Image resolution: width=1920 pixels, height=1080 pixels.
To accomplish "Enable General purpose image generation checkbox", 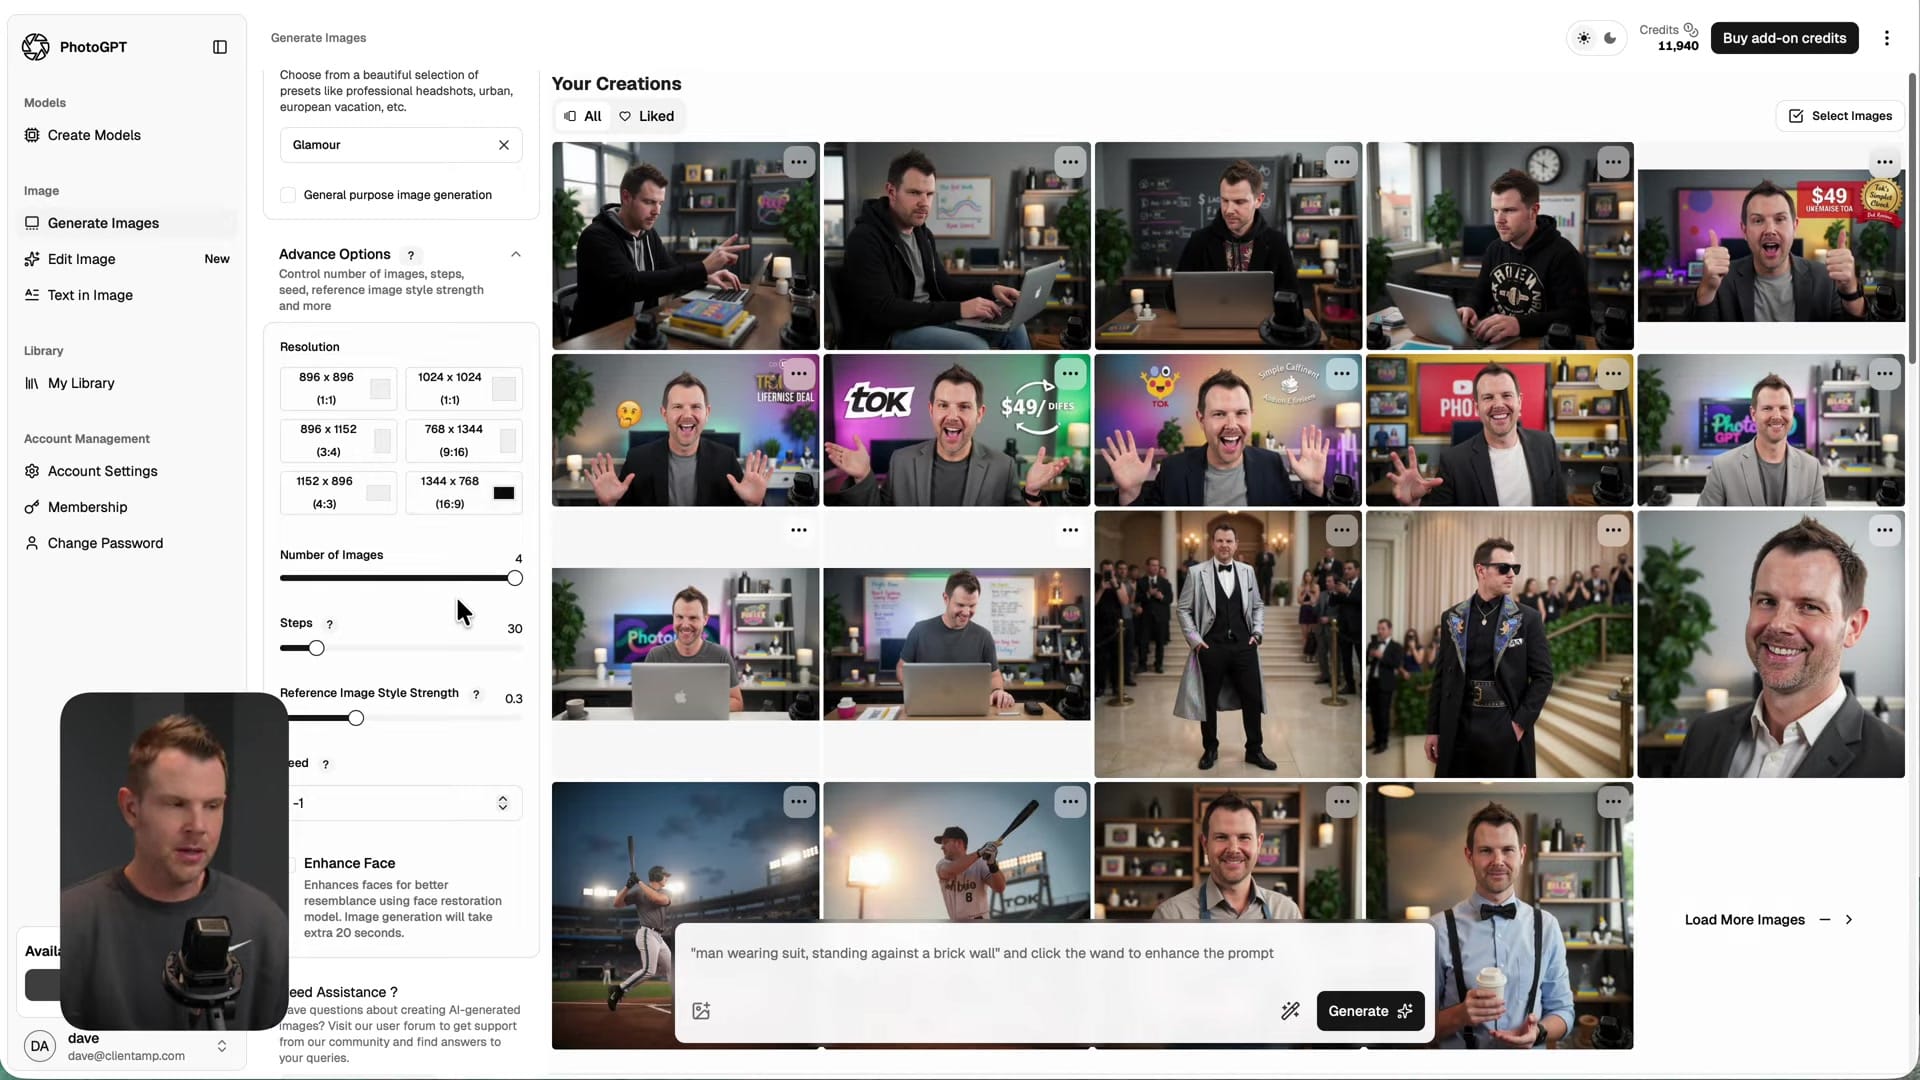I will [x=288, y=195].
